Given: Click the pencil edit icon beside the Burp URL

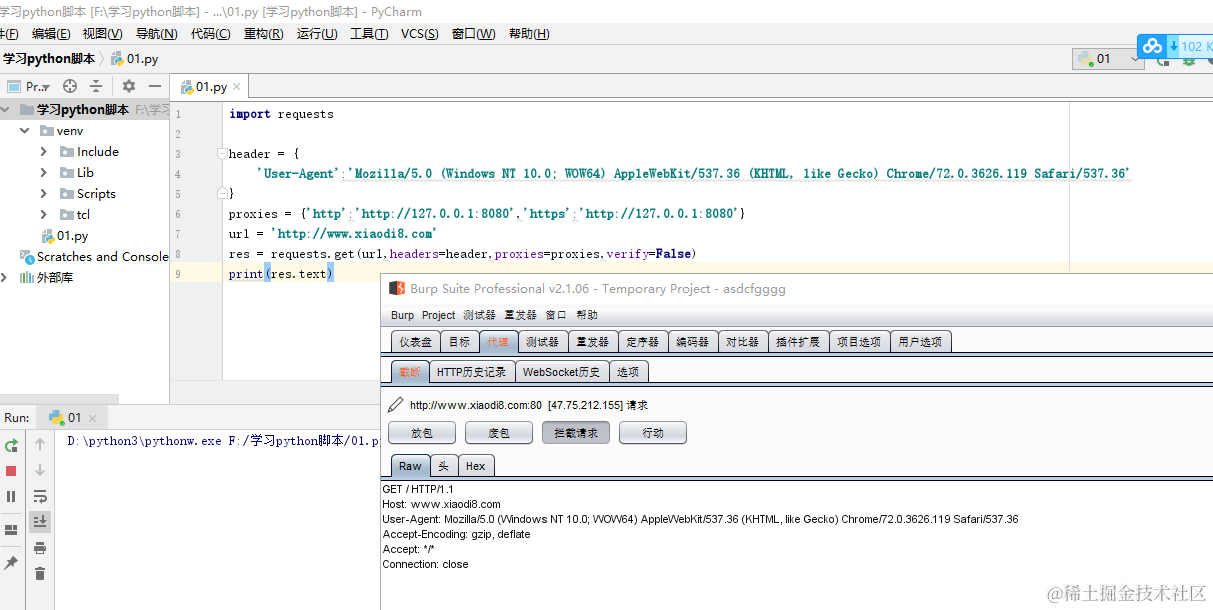Looking at the screenshot, I should click(396, 405).
